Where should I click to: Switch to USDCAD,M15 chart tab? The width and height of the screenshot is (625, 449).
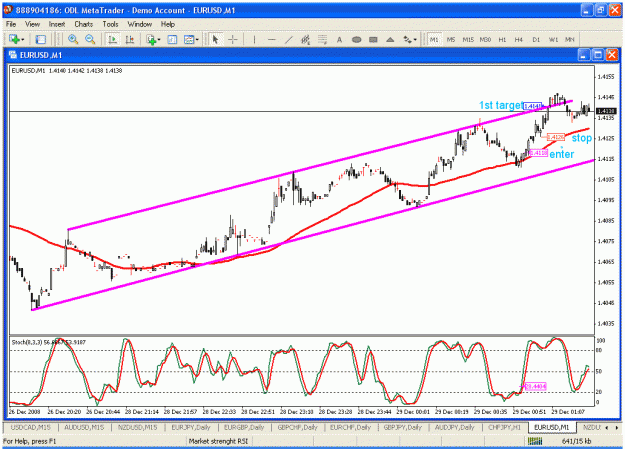(31, 427)
